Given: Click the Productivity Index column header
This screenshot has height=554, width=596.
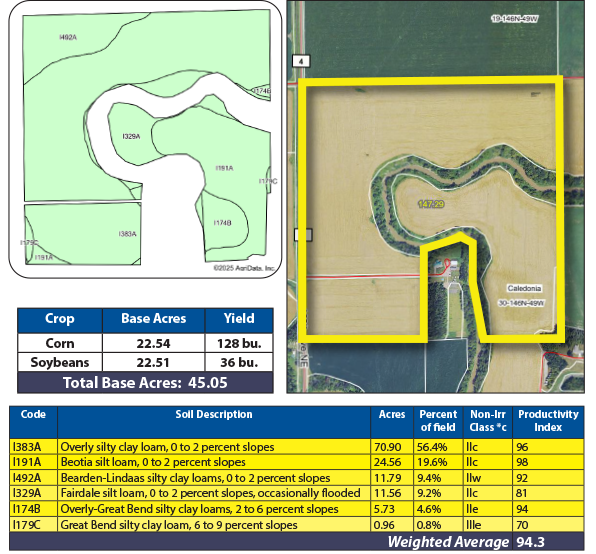Looking at the screenshot, I should 548,421.
